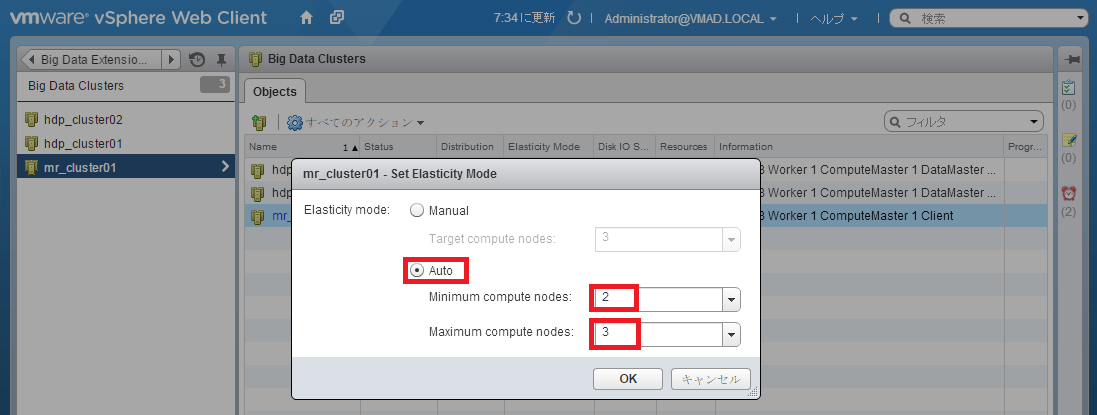This screenshot has width=1097, height=415.
Task: Refresh the vSphere Web Client view
Action: [574, 19]
